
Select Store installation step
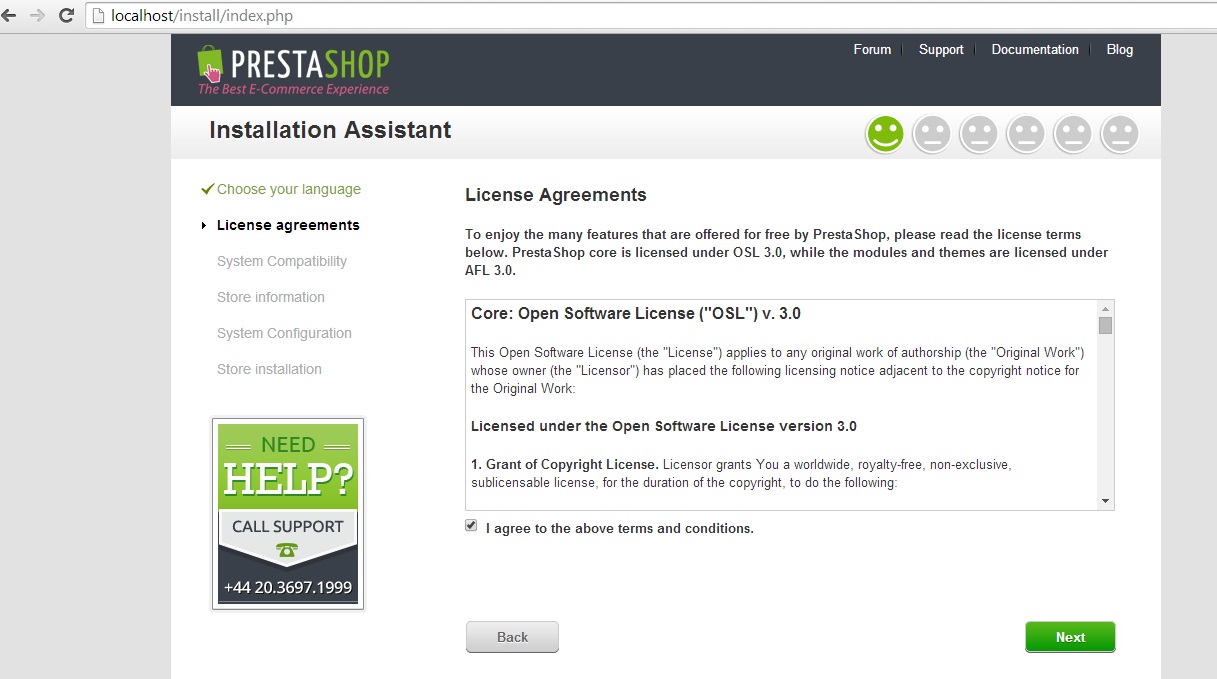pos(269,369)
